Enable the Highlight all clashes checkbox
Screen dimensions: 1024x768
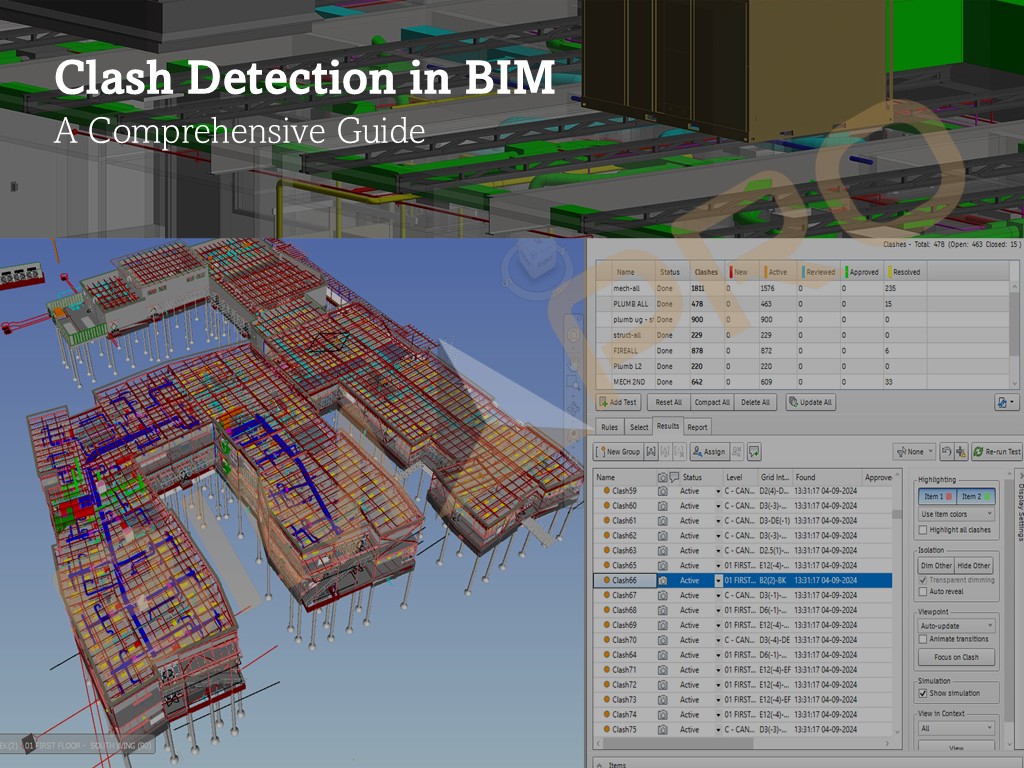coord(923,530)
